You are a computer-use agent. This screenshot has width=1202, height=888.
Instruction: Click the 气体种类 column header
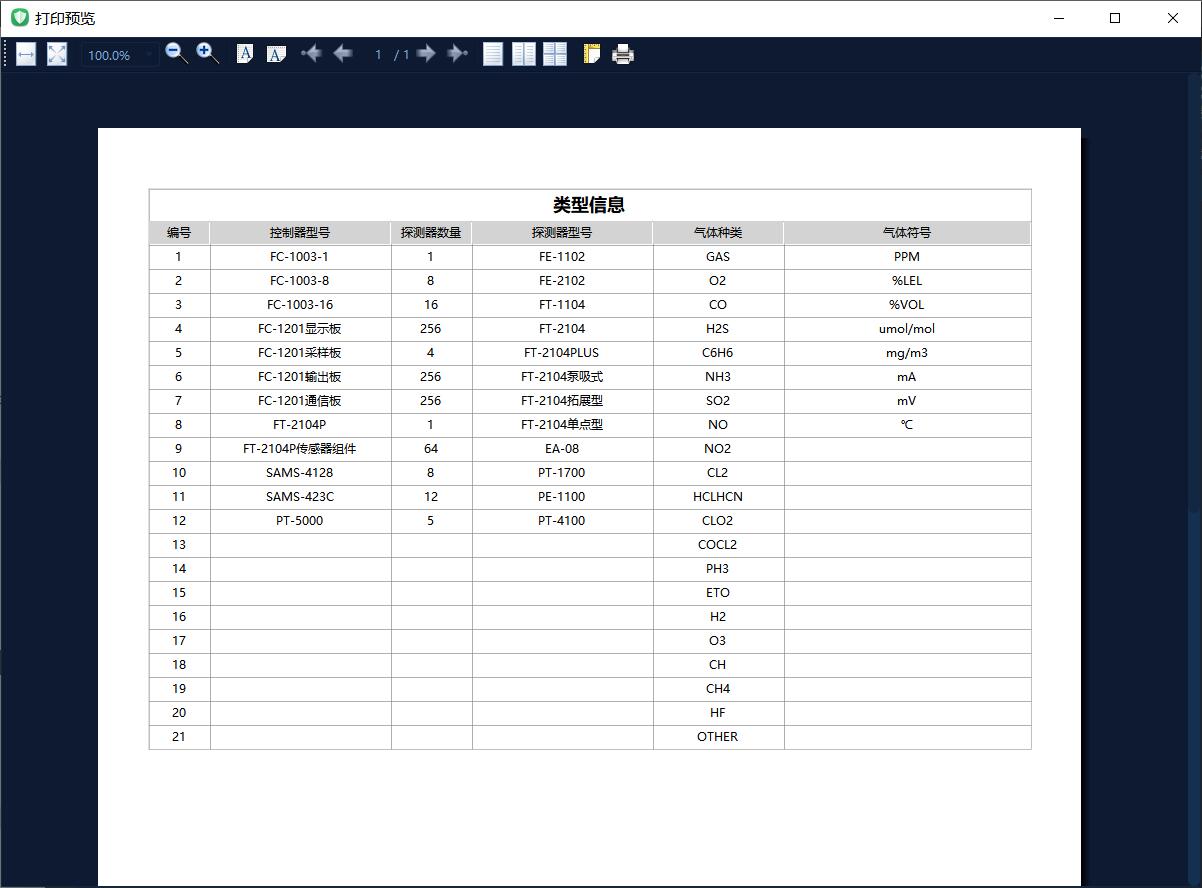click(718, 233)
